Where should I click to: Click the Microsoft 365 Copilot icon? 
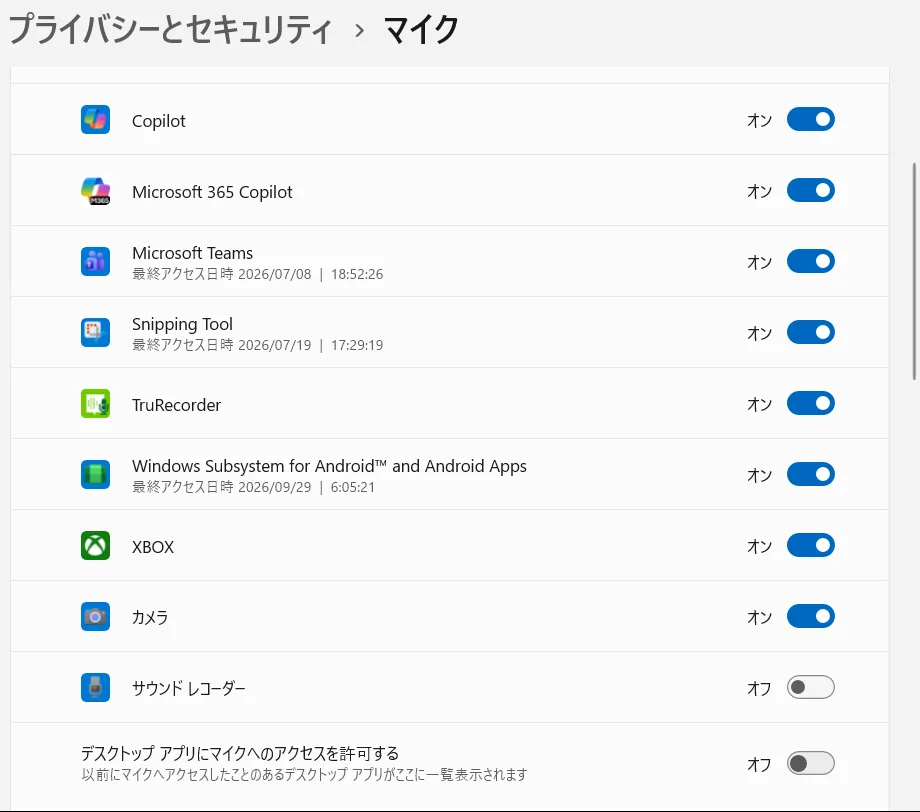coord(95,191)
